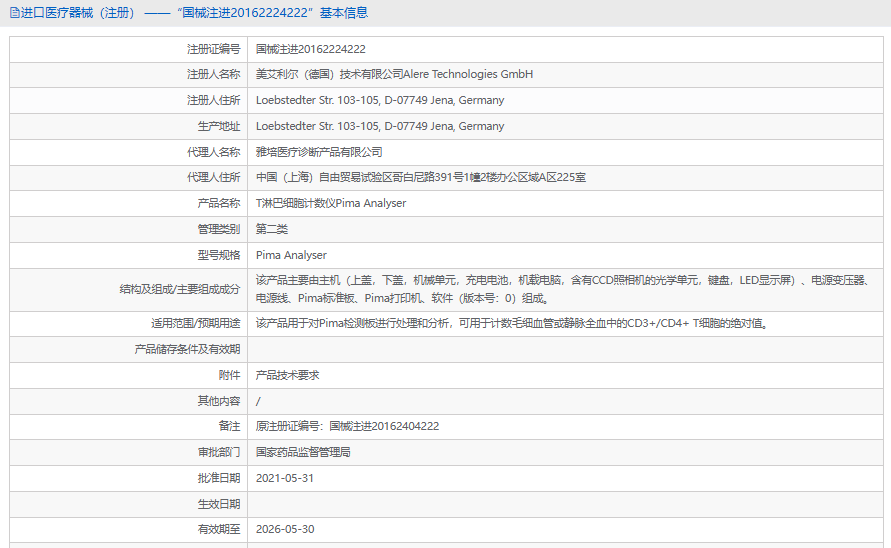The width and height of the screenshot is (891, 548).
Task: Click the label 批准日期
Action: click(219, 478)
